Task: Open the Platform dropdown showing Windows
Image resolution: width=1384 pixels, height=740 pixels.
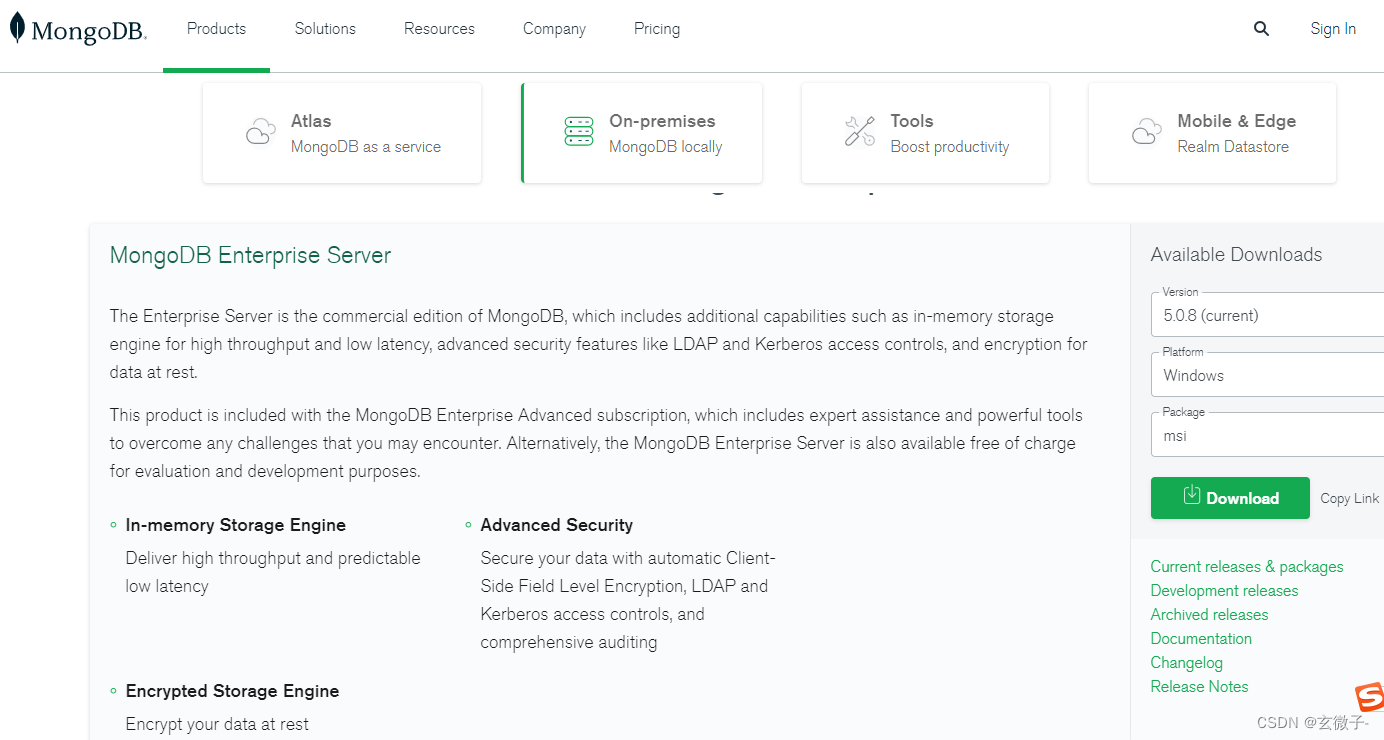Action: point(1267,375)
